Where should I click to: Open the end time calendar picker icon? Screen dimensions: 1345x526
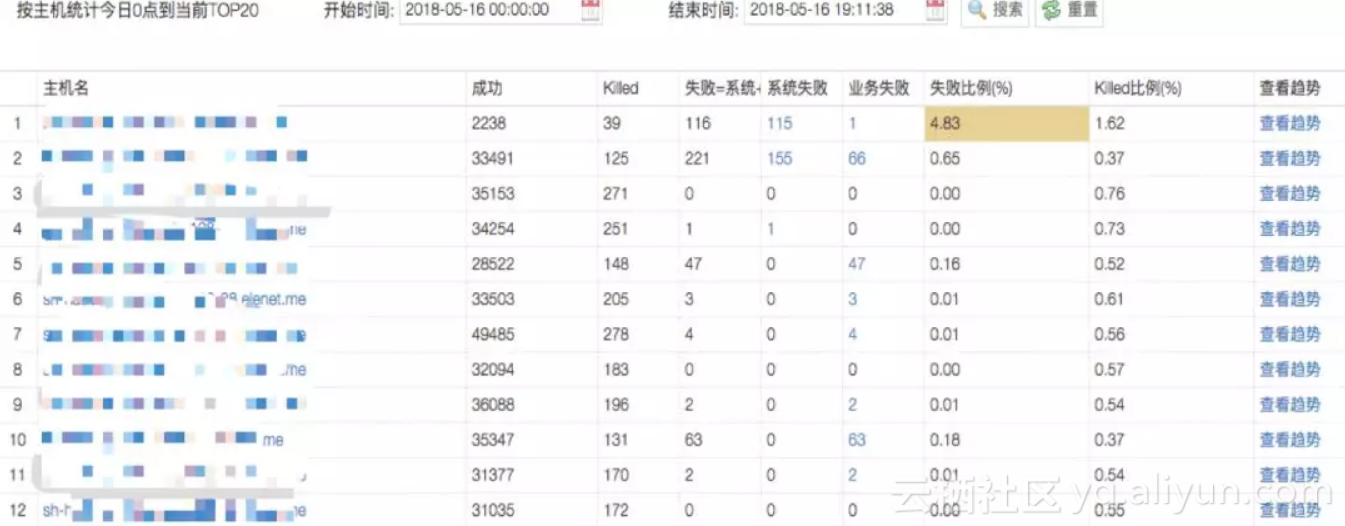pos(935,10)
